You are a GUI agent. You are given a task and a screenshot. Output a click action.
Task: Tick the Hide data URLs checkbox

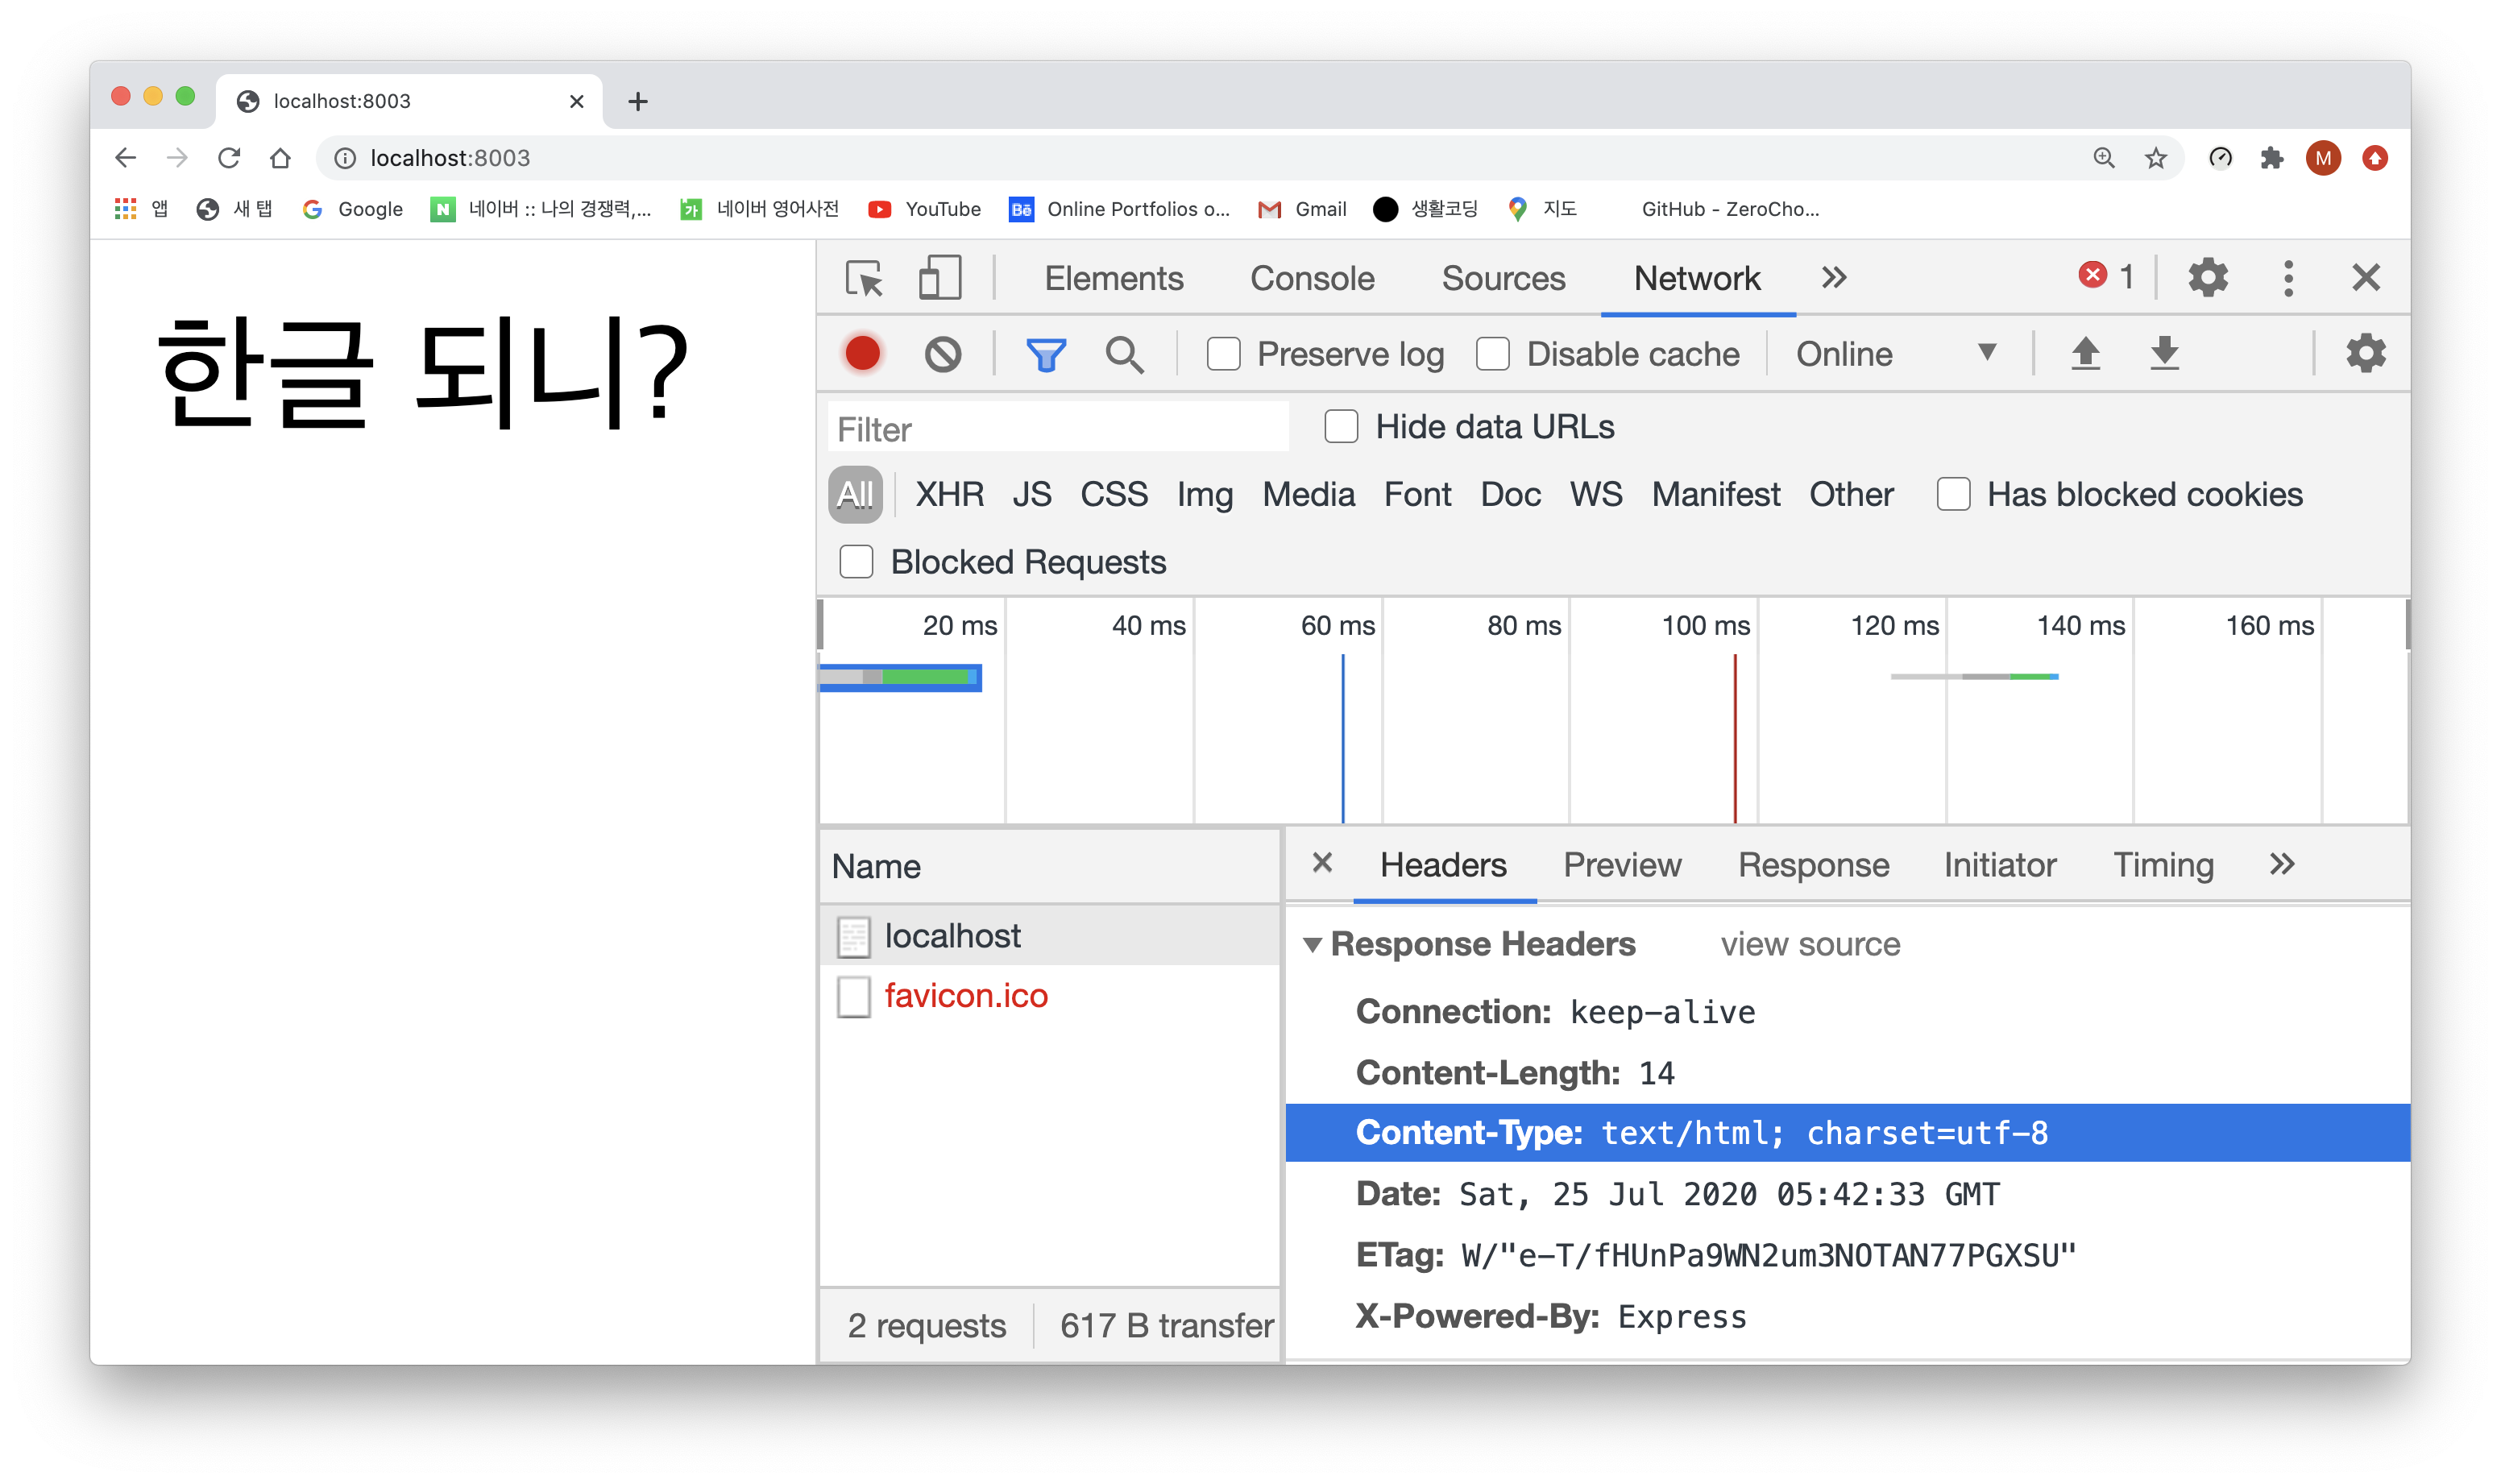(x=1341, y=427)
